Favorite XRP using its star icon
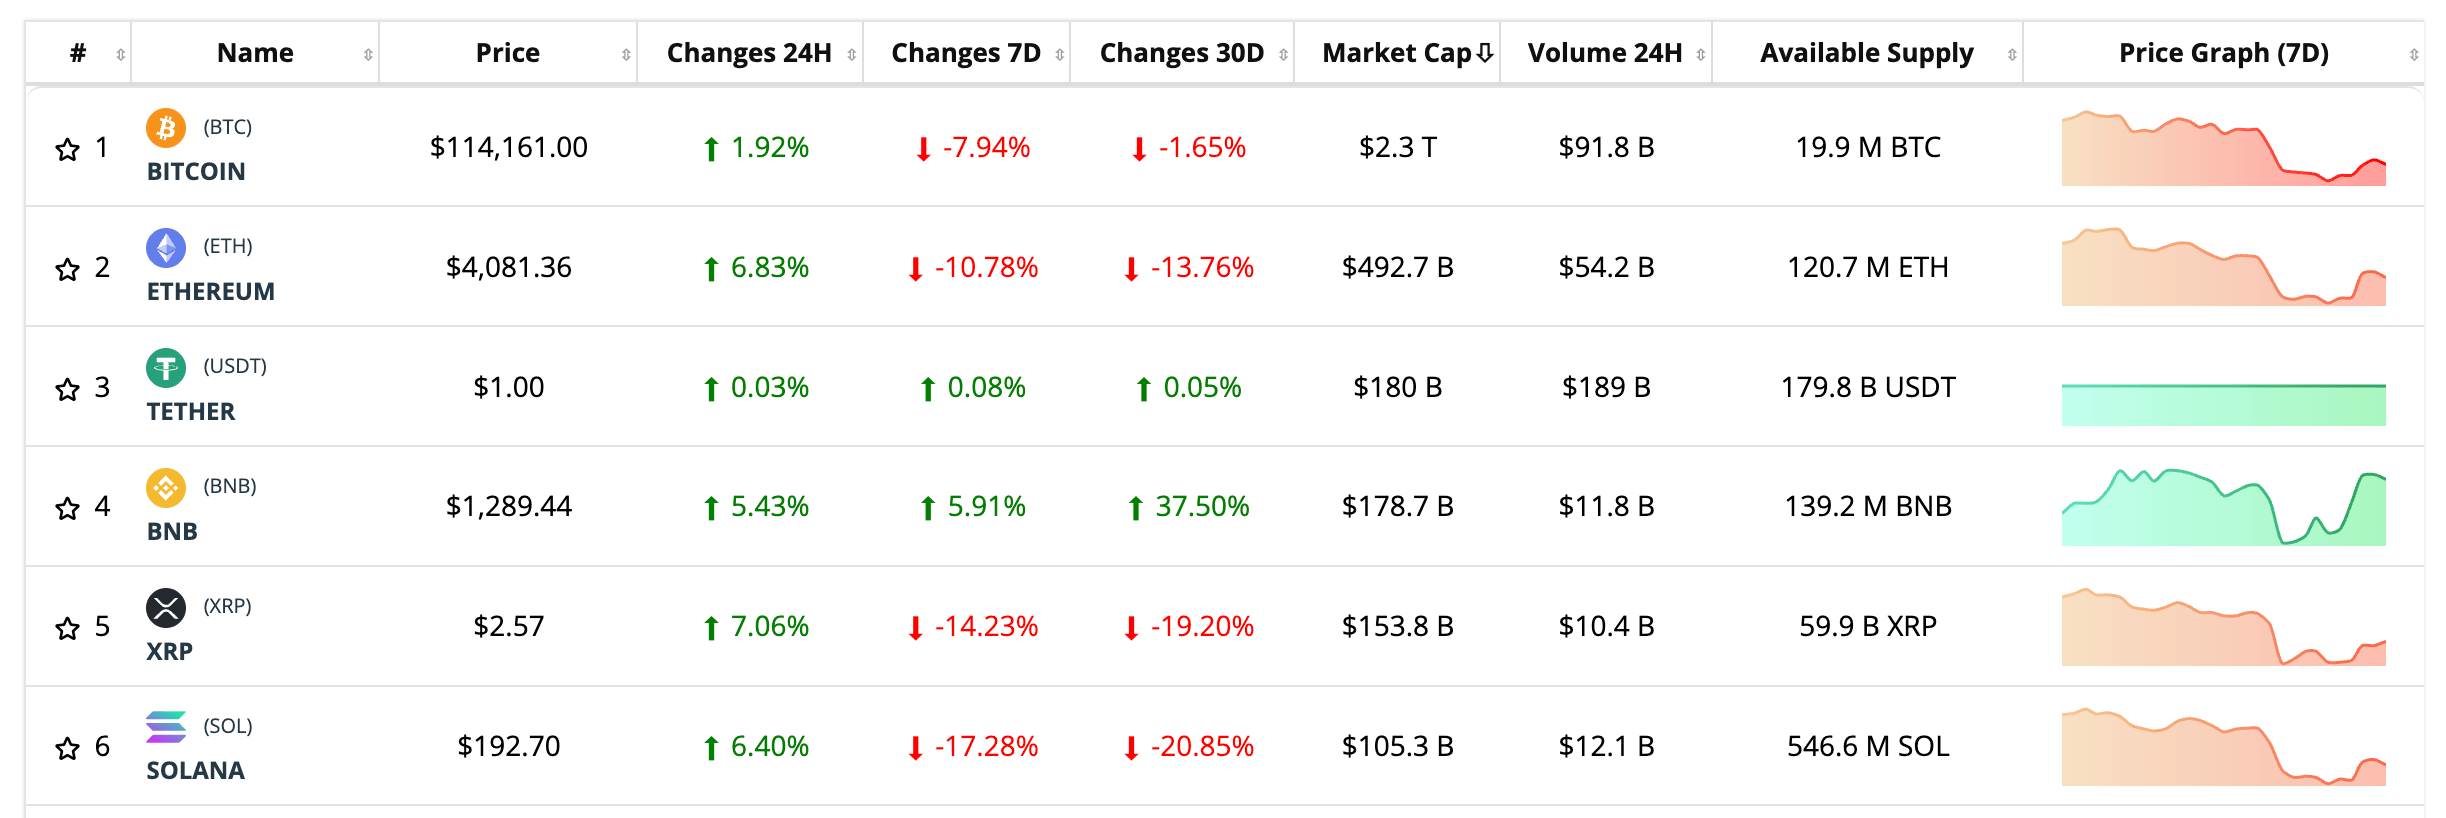 click(x=67, y=628)
